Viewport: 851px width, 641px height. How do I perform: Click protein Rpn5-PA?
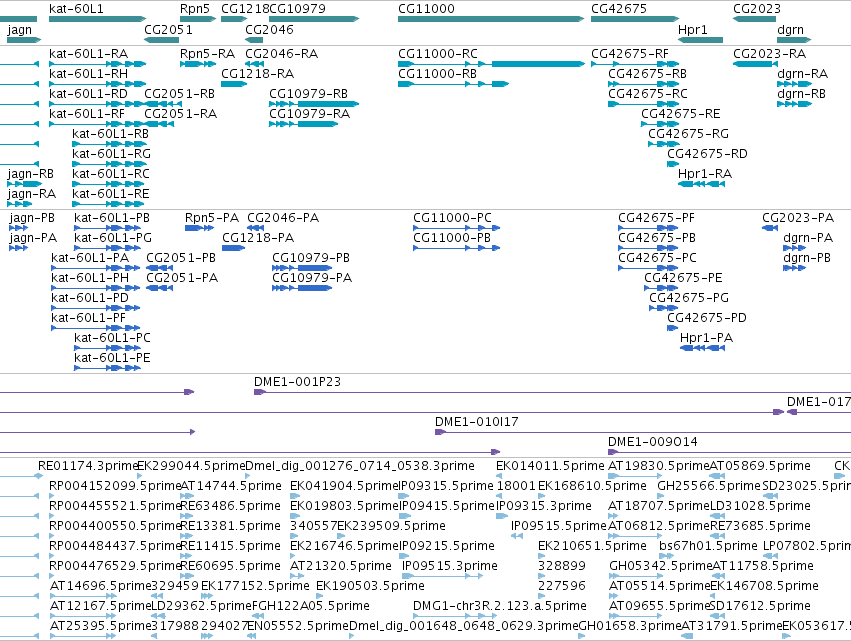[199, 228]
